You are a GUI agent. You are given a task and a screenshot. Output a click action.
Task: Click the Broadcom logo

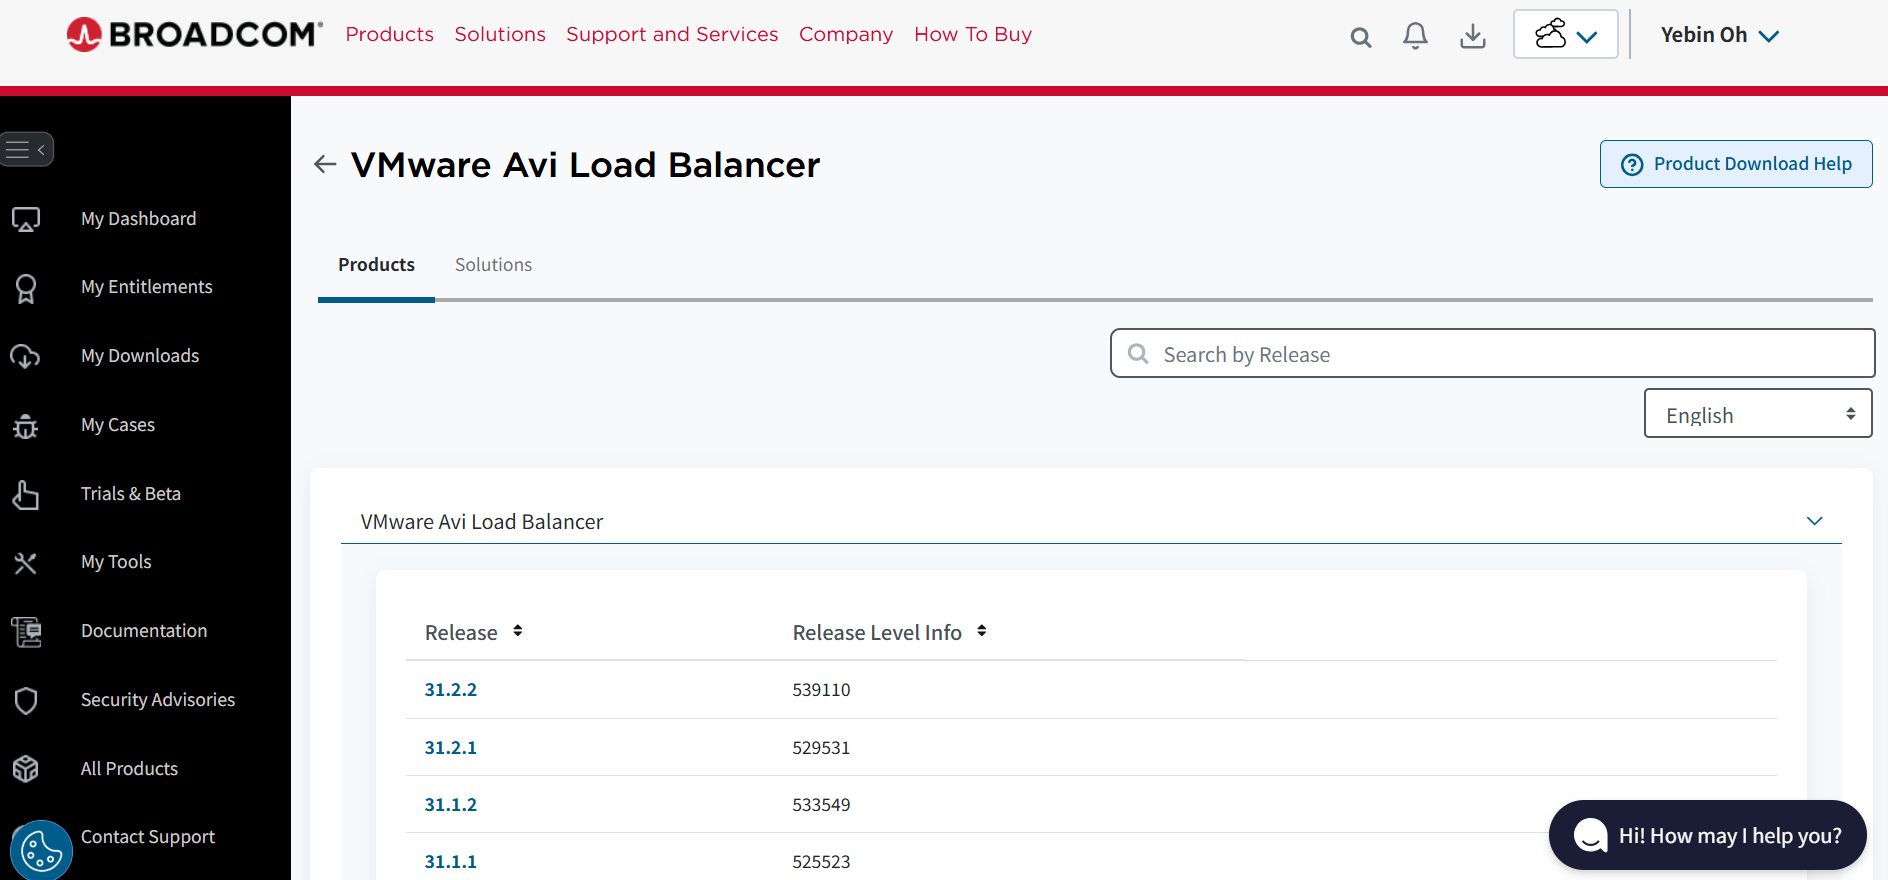(x=194, y=34)
